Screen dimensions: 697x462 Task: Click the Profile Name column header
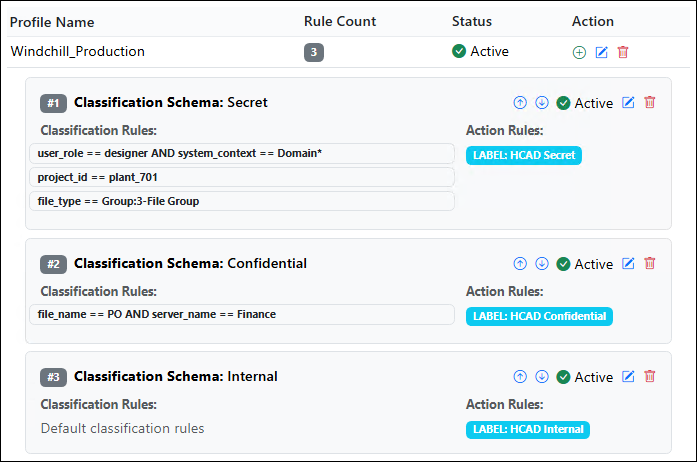tap(52, 22)
